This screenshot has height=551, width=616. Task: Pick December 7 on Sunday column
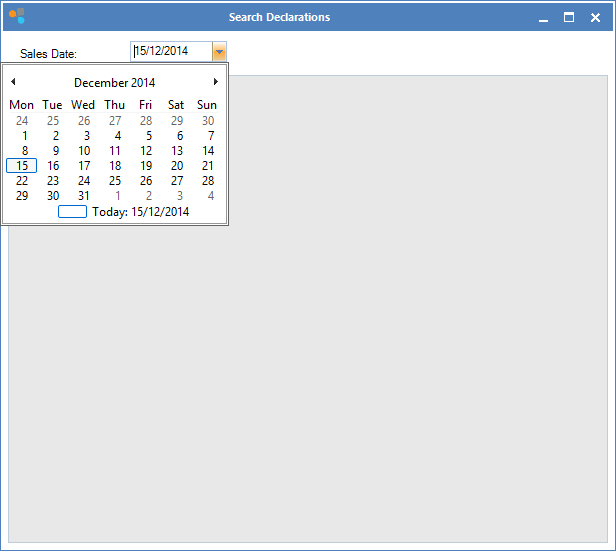click(x=210, y=136)
